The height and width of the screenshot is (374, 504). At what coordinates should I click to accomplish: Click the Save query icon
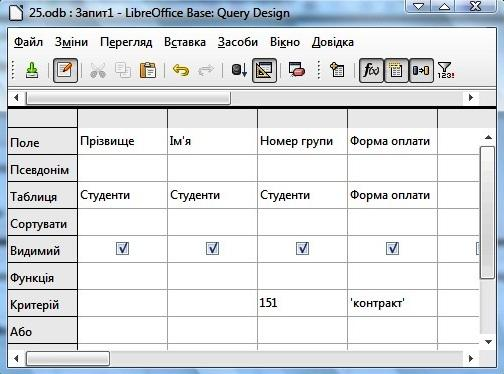tap(32, 70)
